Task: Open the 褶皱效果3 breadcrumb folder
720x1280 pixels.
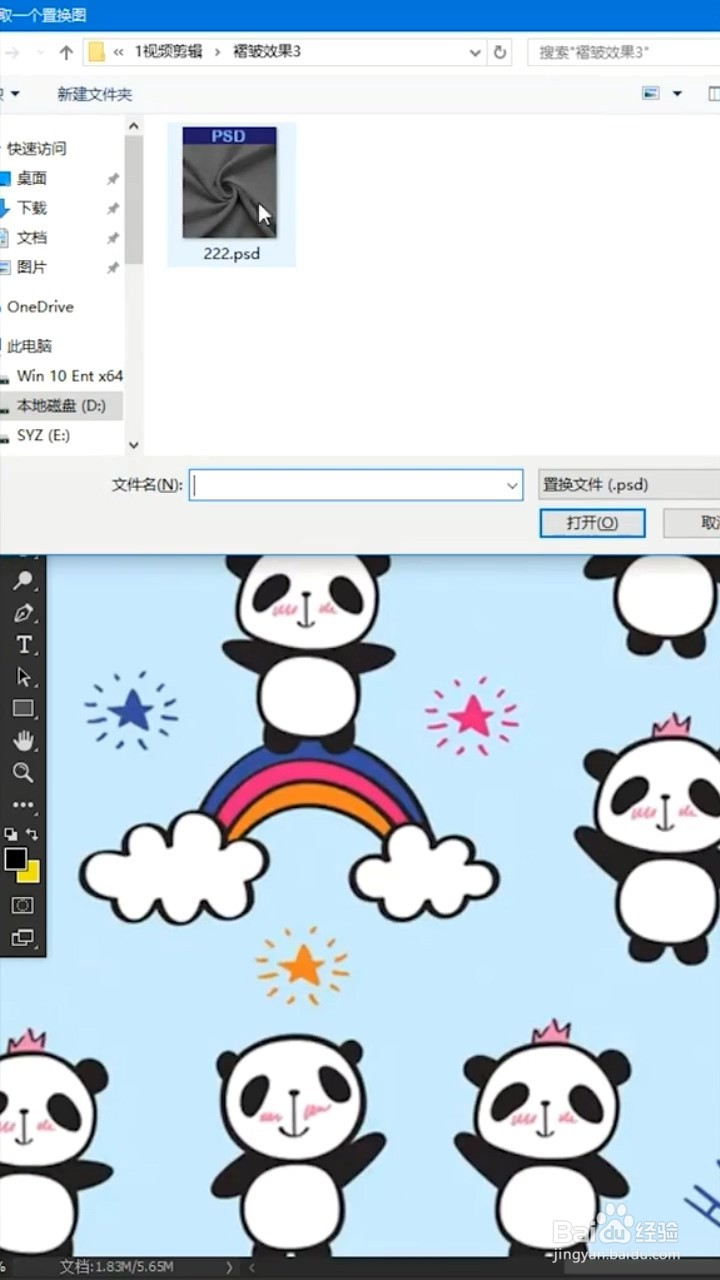Action: (267, 52)
